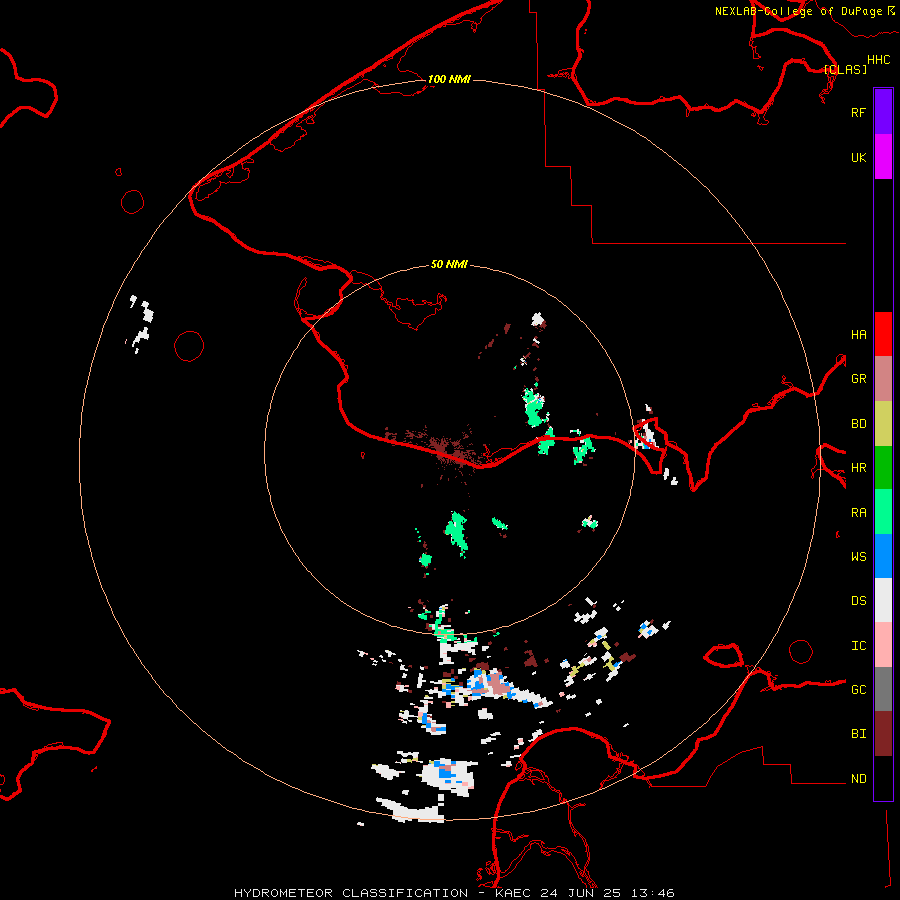Click the BI dark red legend swatch
This screenshot has width=900, height=900.
883,734
